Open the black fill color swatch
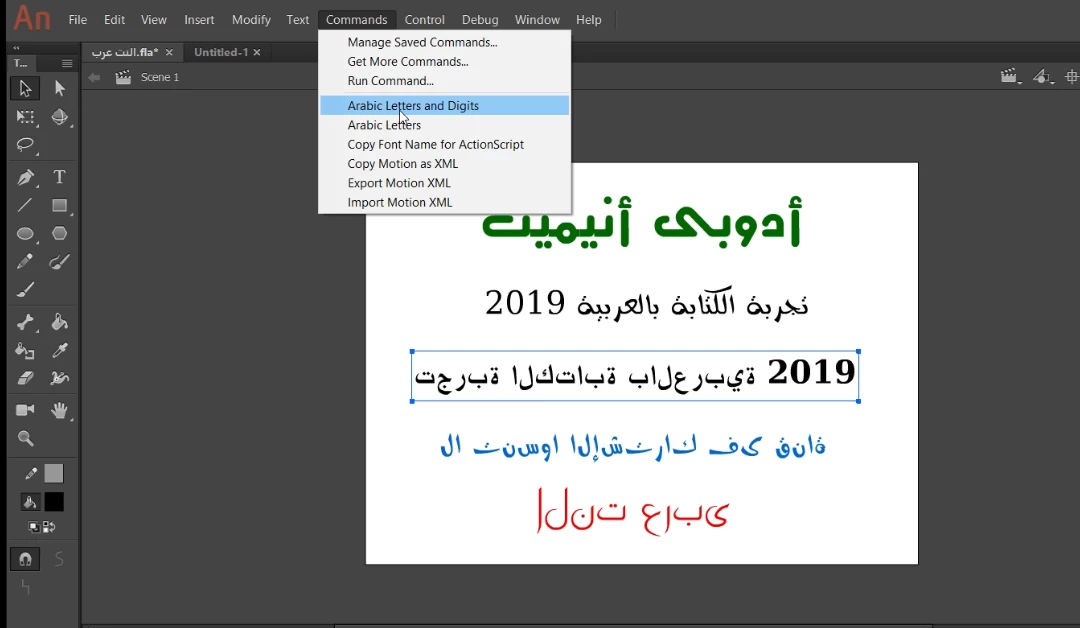Screen dimensions: 1080x628 click(54, 502)
